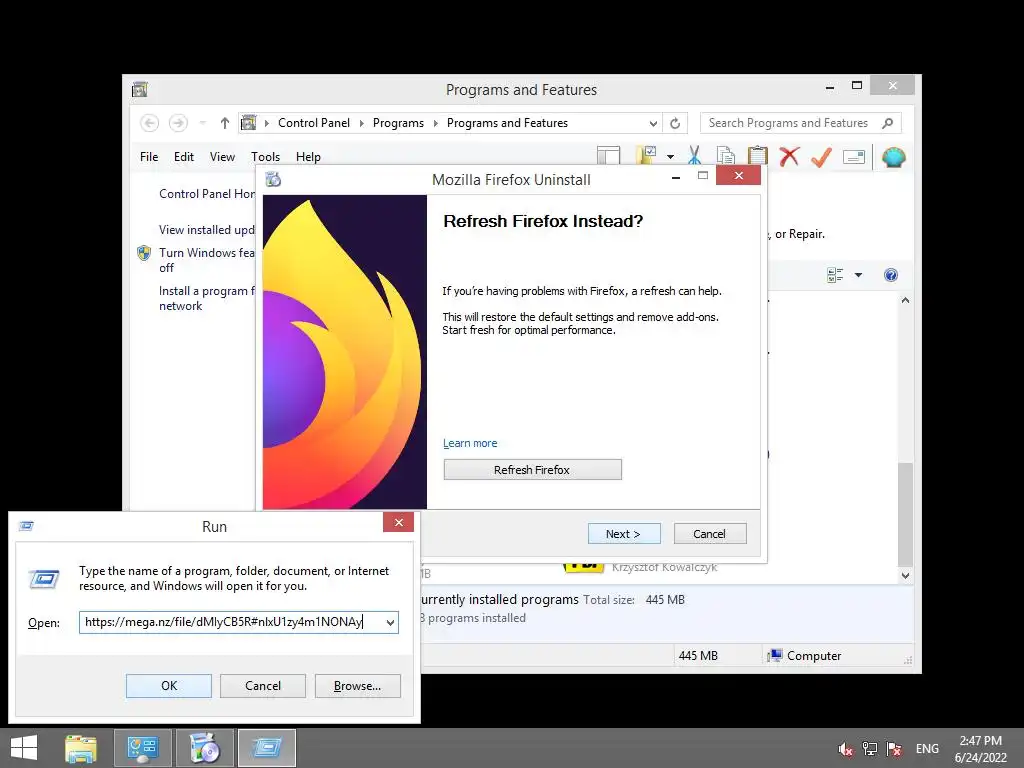The width and height of the screenshot is (1024, 768).
Task: Click the Programs and Features title icon
Action: tap(140, 89)
